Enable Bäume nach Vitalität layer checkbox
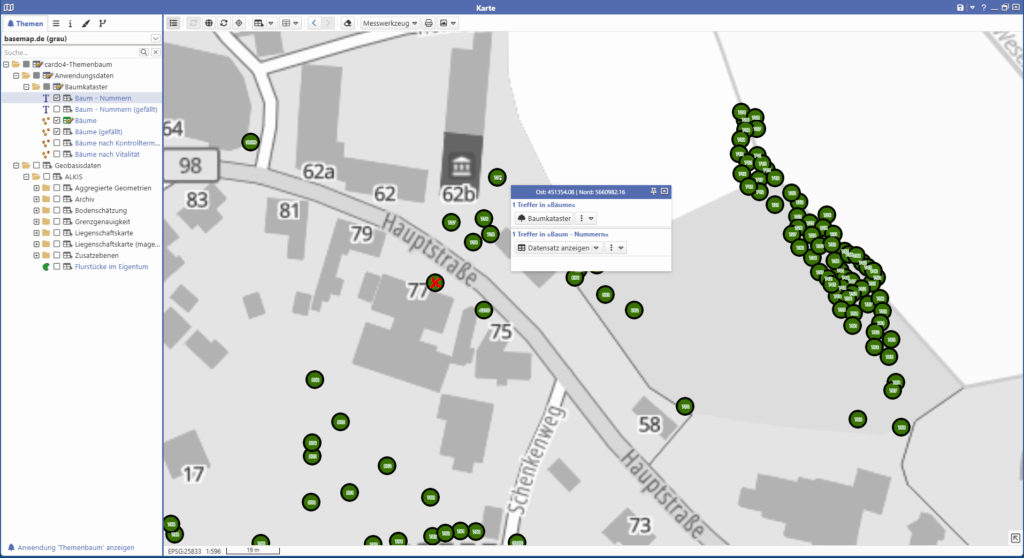This screenshot has width=1024, height=558. tap(57, 153)
